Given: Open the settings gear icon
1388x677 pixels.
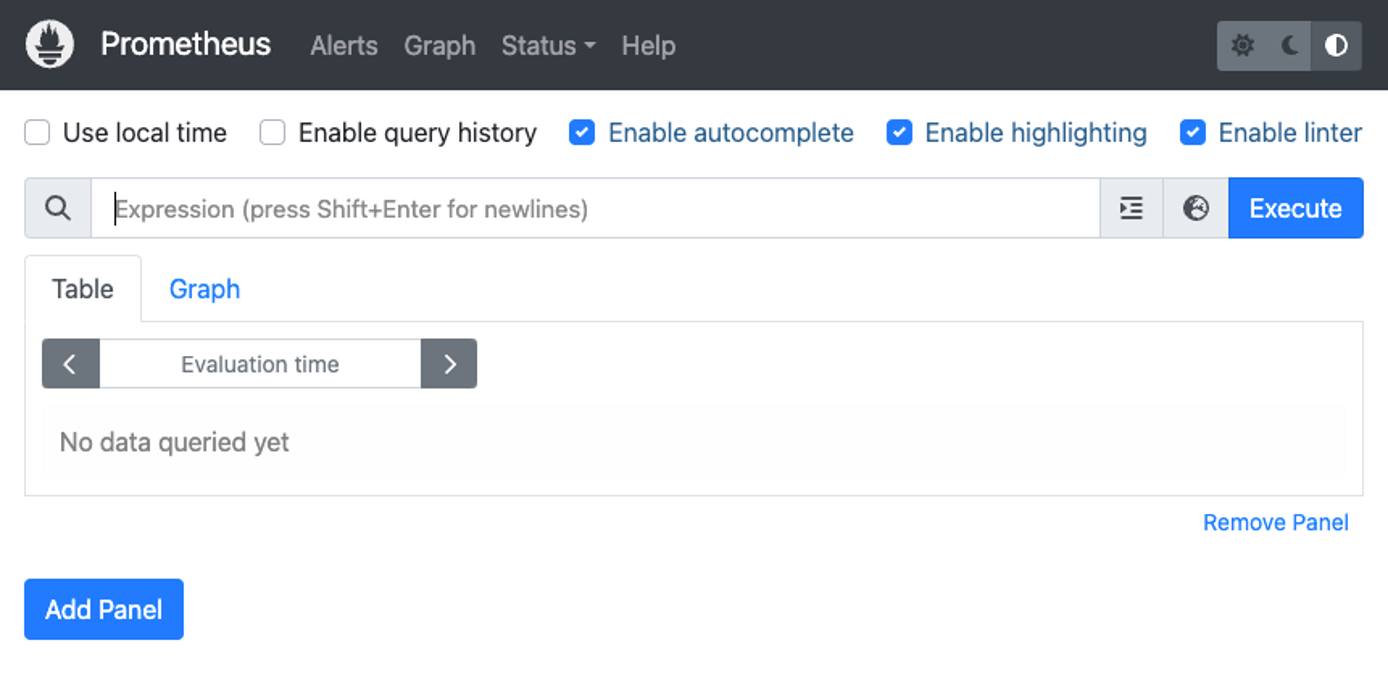Looking at the screenshot, I should coord(1243,45).
